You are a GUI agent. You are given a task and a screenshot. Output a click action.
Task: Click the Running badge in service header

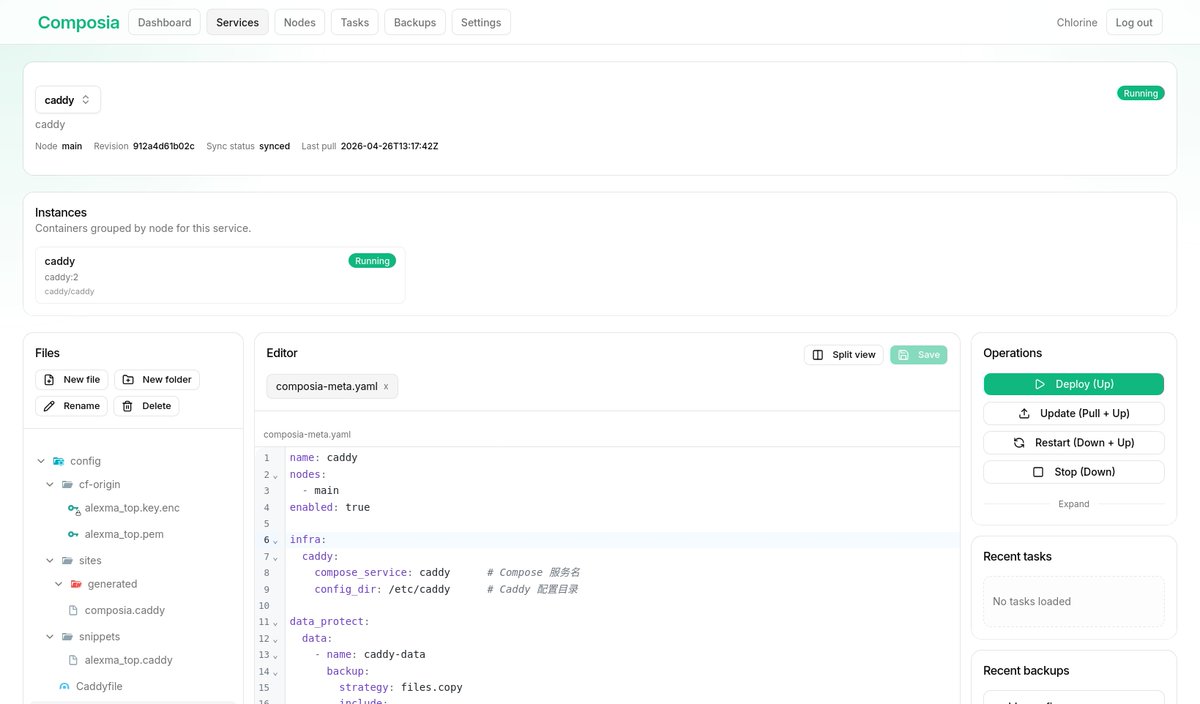coord(1140,93)
